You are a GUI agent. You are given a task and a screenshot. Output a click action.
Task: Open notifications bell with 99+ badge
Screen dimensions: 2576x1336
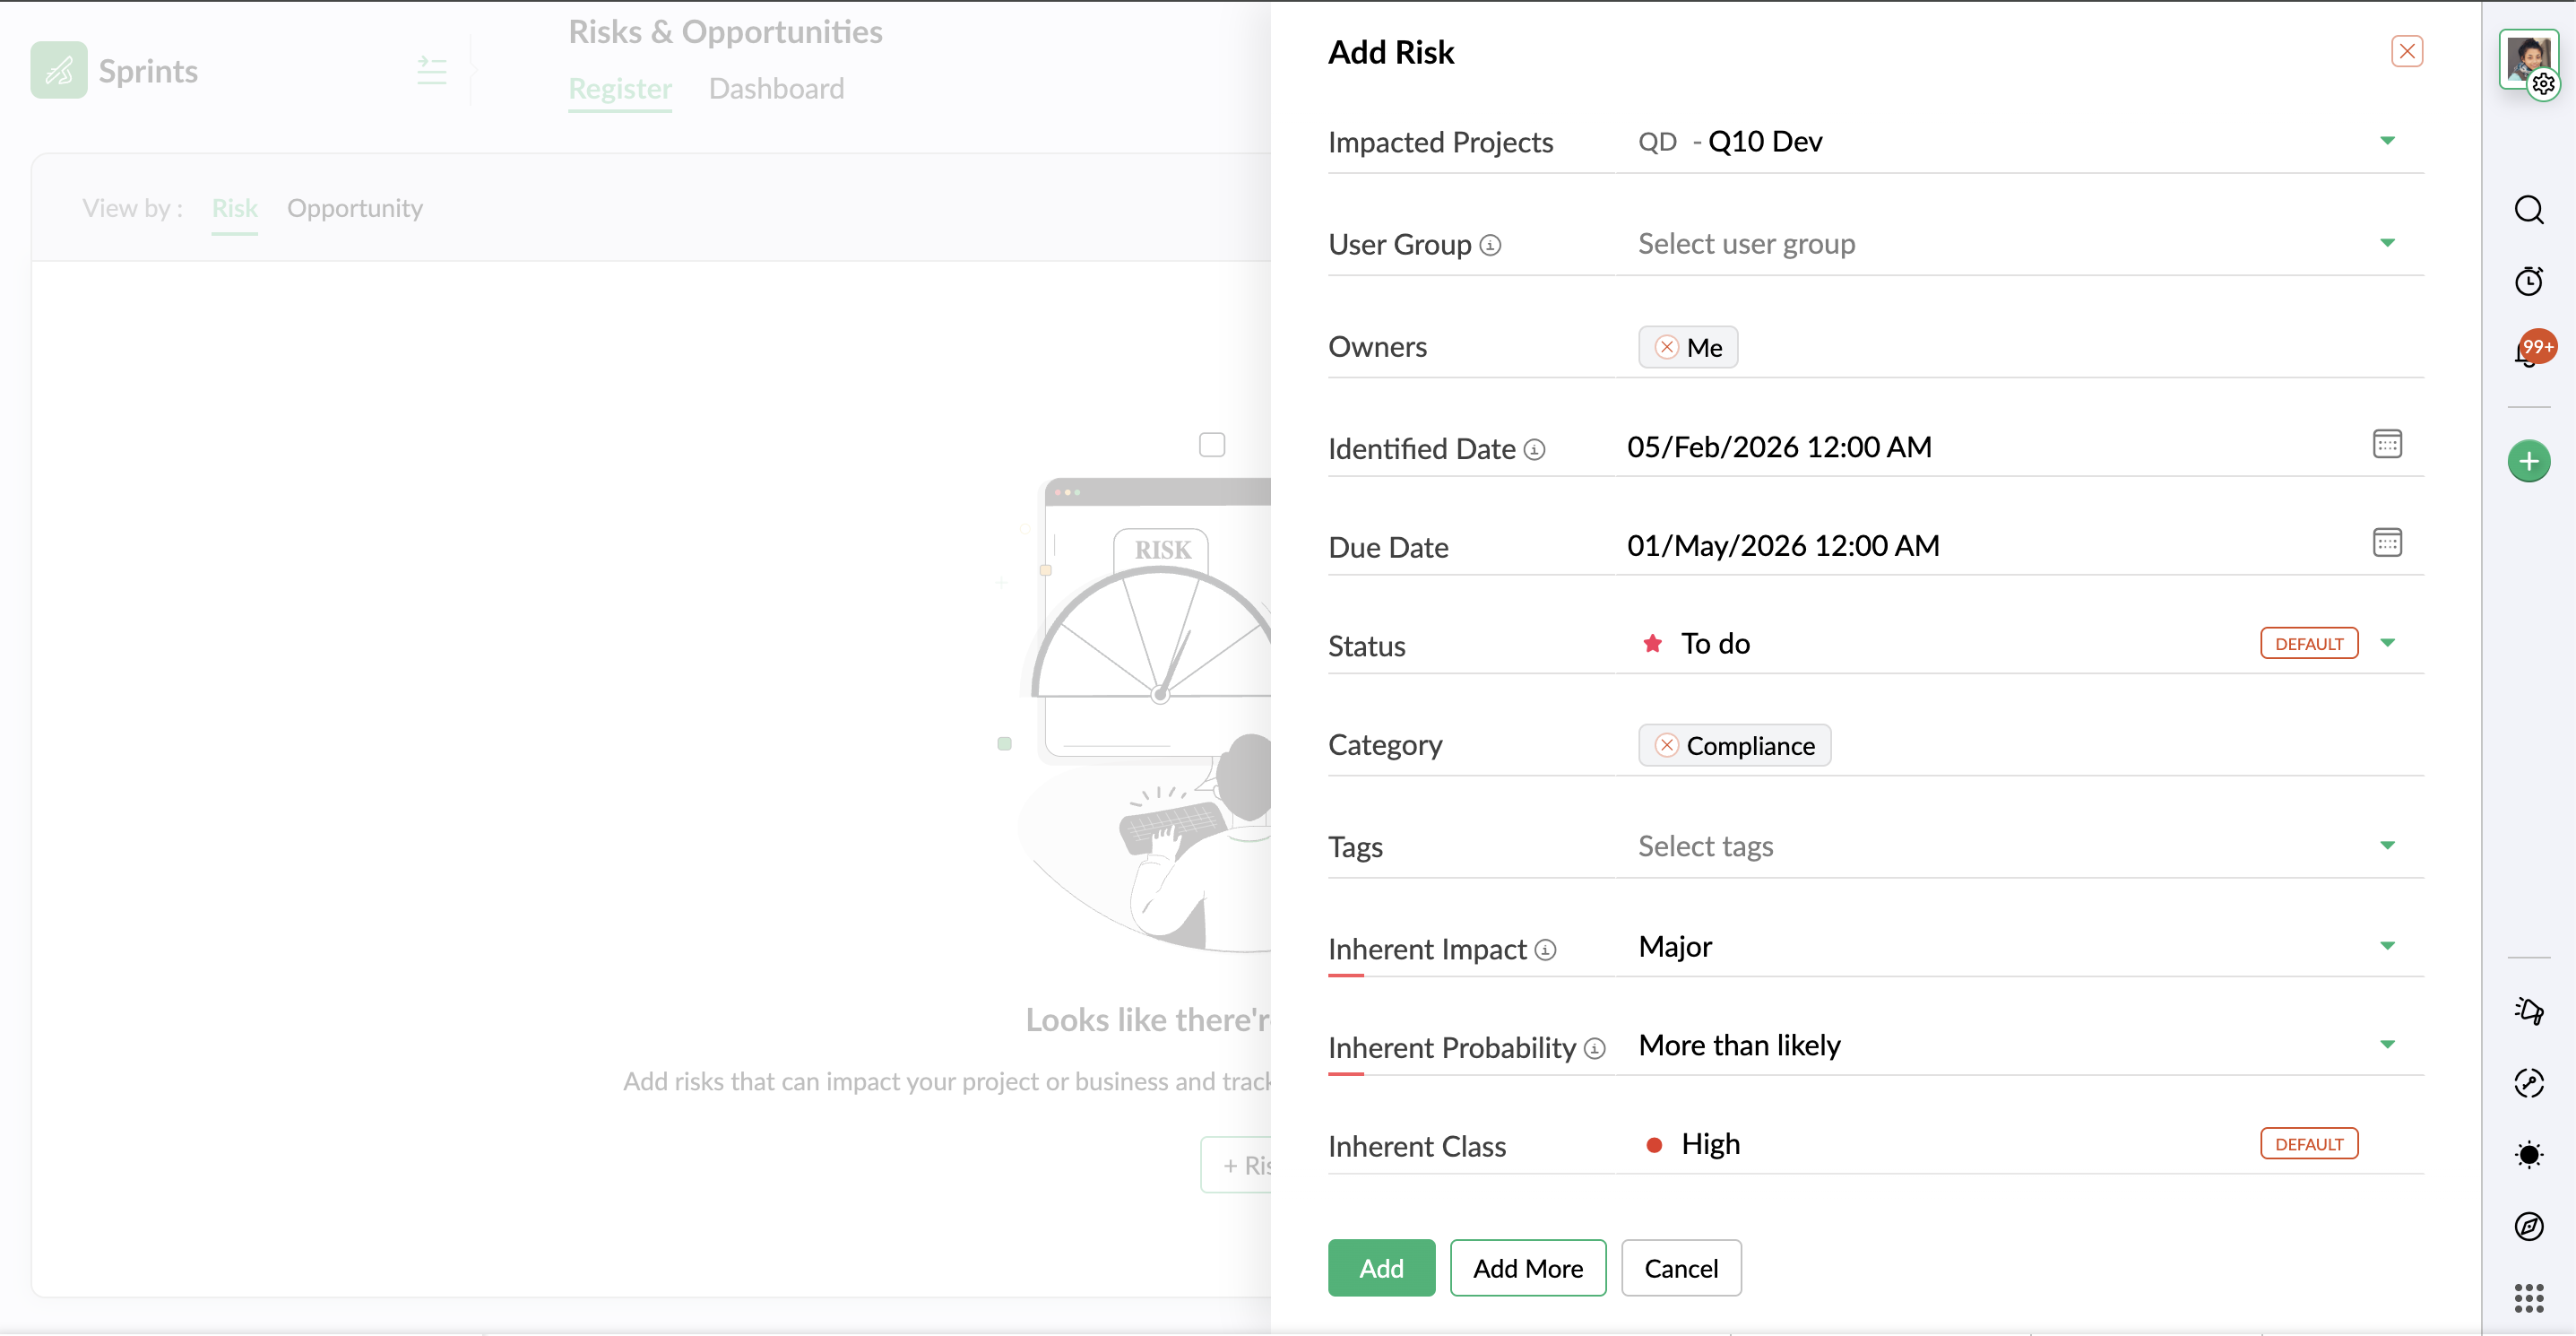pyautogui.click(x=2528, y=352)
